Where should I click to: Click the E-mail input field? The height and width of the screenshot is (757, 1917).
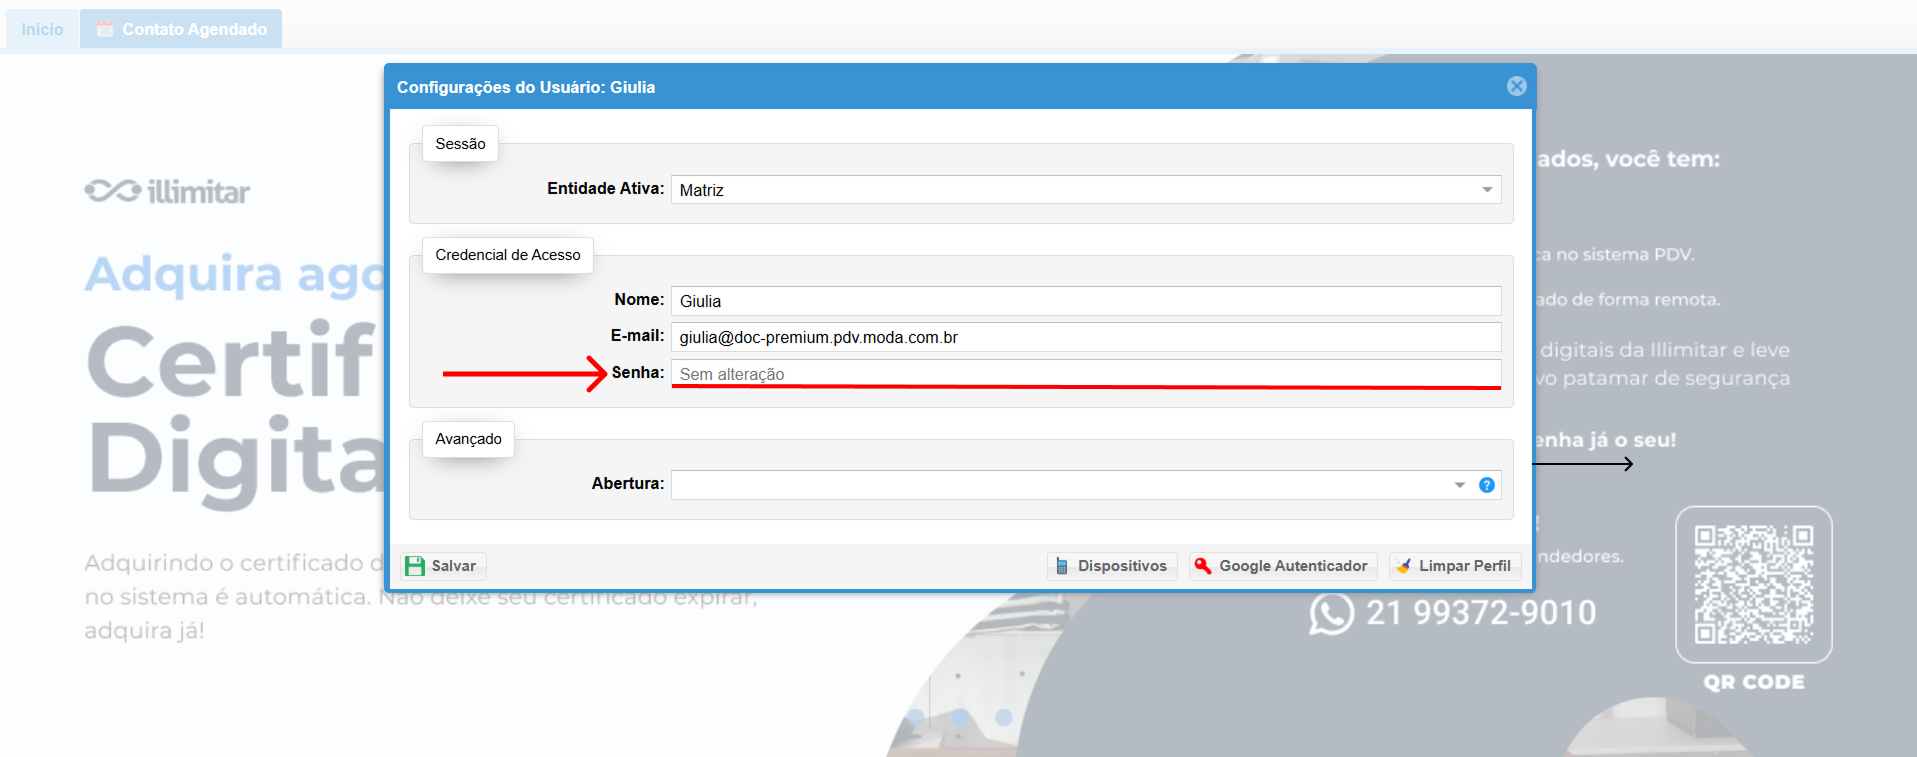pyautogui.click(x=1085, y=337)
